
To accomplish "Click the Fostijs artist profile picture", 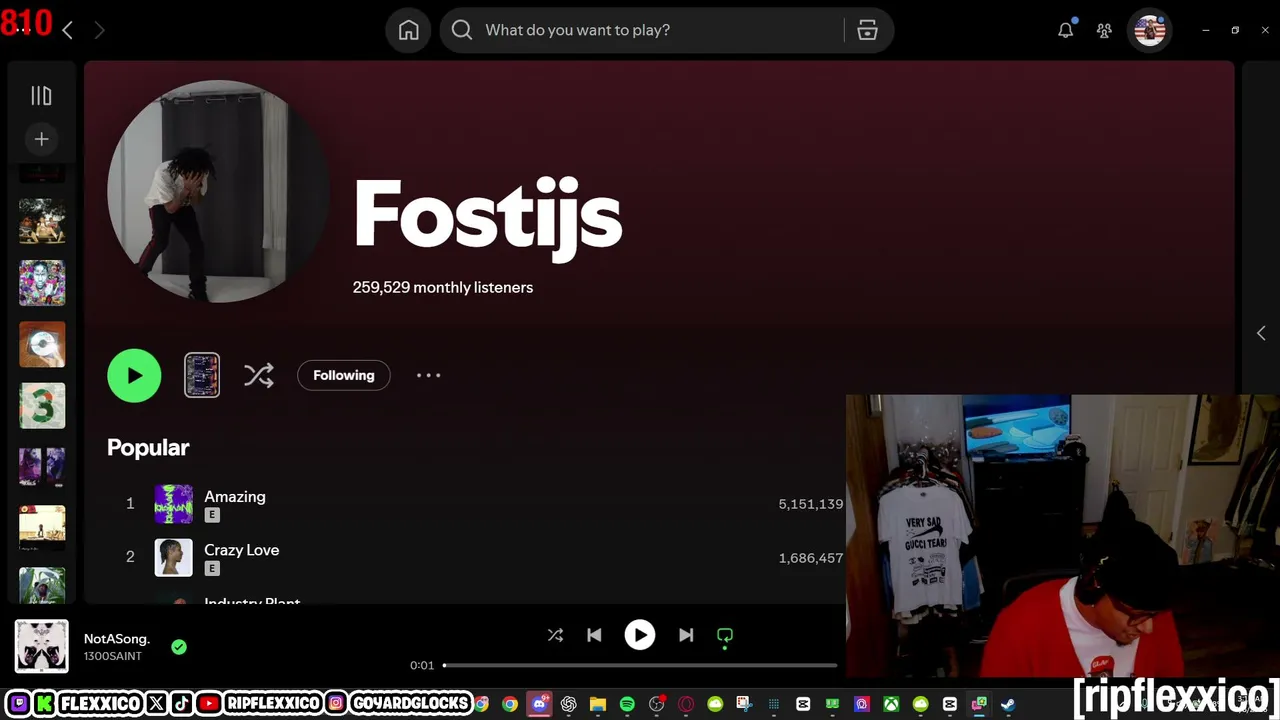I will coord(218,191).
